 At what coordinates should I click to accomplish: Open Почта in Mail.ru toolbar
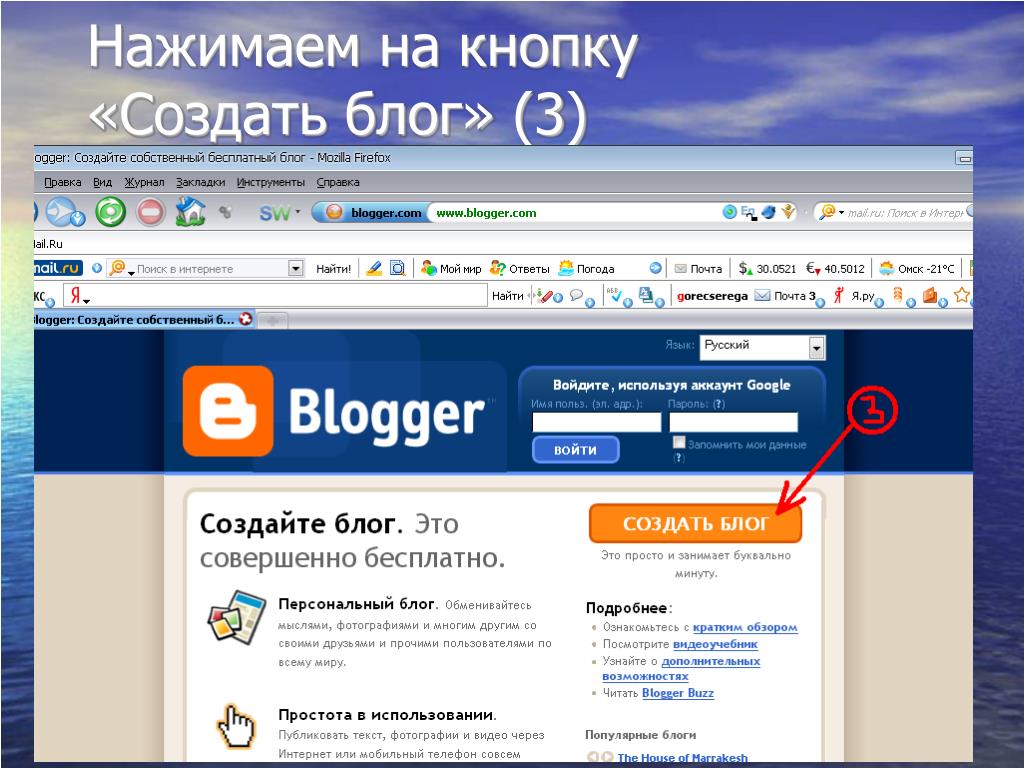[698, 268]
